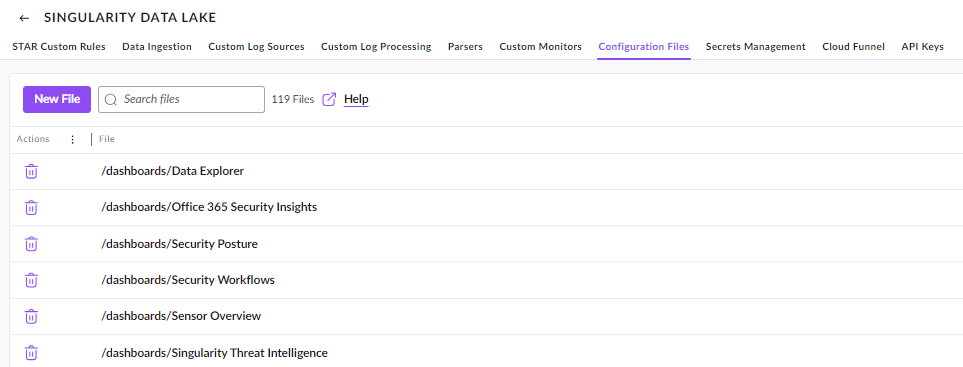
Task: Open the Data Ingestion tab
Action: pos(157,47)
